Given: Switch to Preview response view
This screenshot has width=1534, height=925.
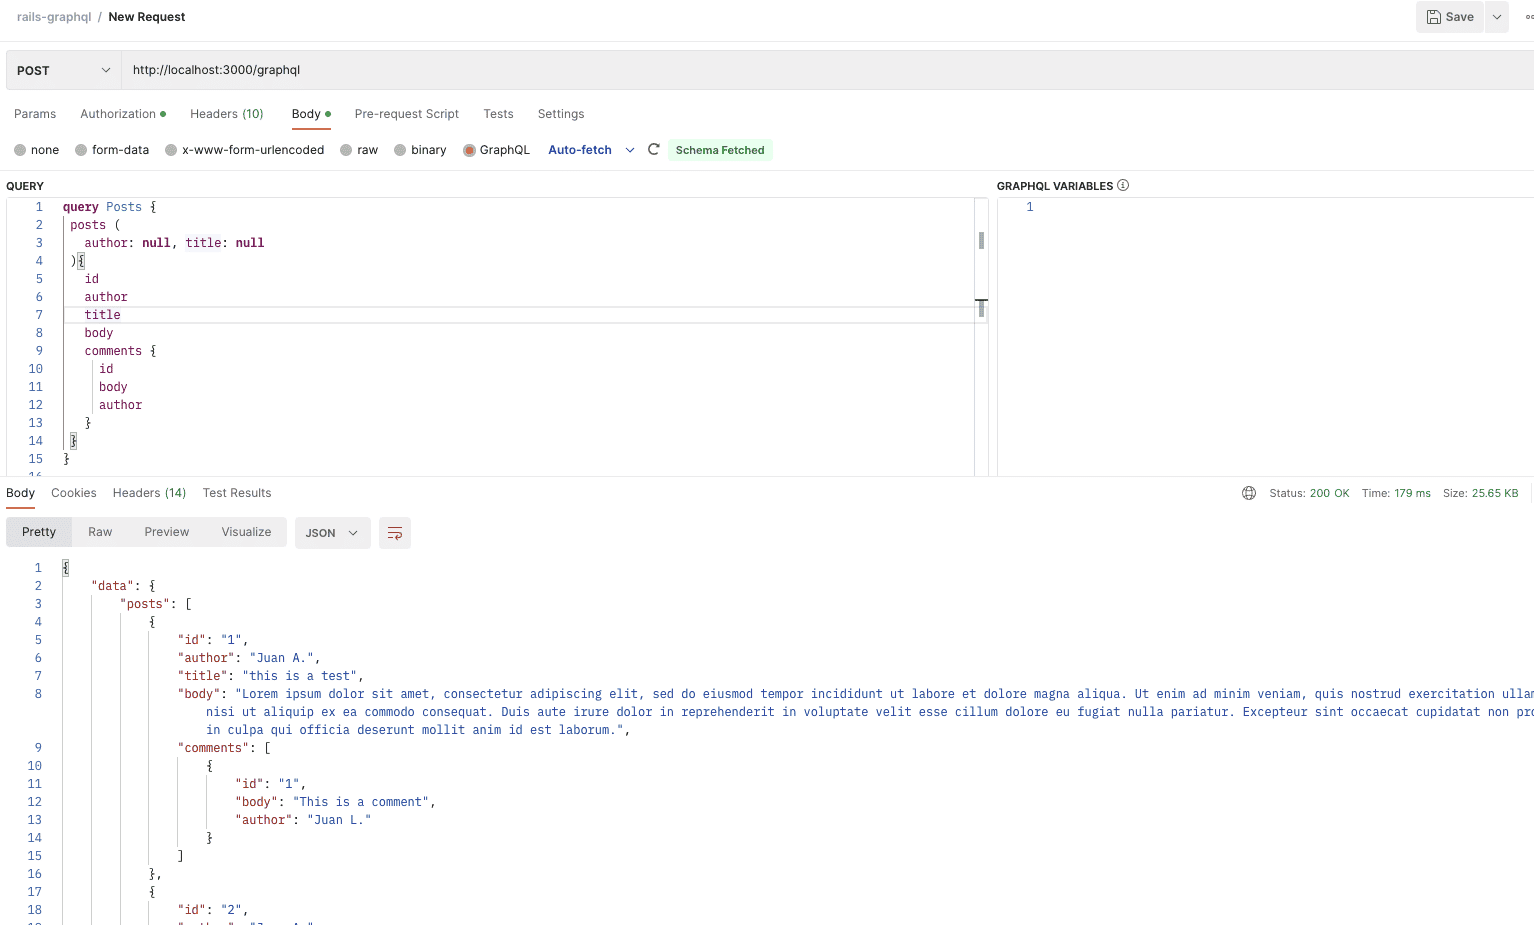Looking at the screenshot, I should coord(167,532).
